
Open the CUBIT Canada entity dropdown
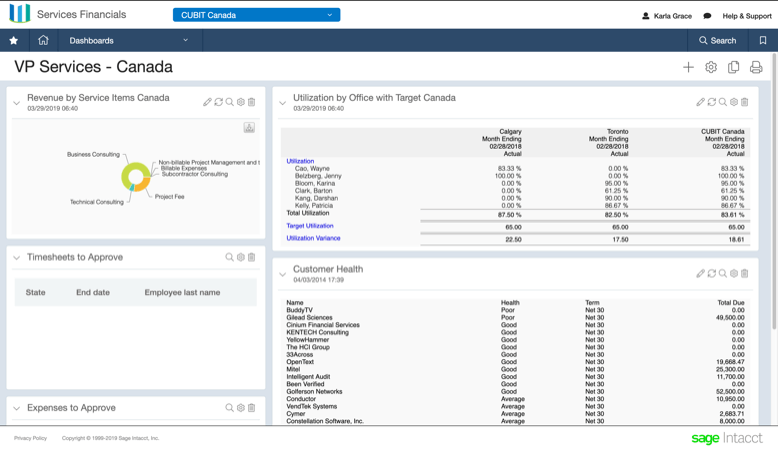click(x=256, y=15)
